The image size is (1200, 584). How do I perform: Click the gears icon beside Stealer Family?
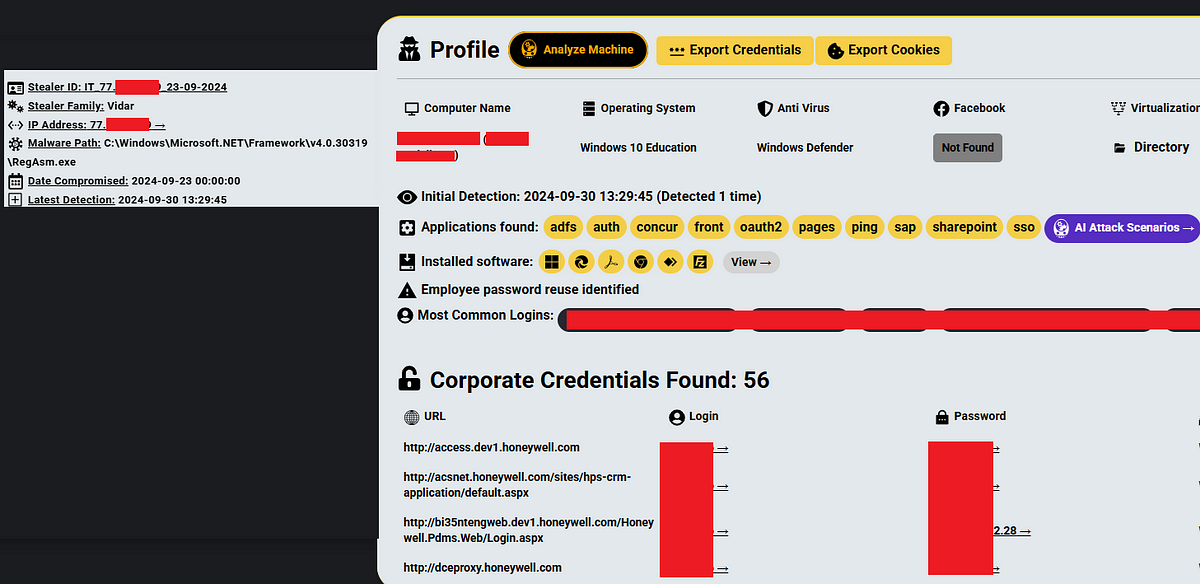coord(15,106)
